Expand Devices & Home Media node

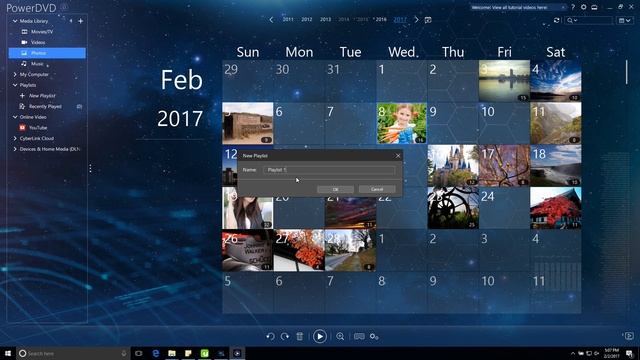[15, 149]
